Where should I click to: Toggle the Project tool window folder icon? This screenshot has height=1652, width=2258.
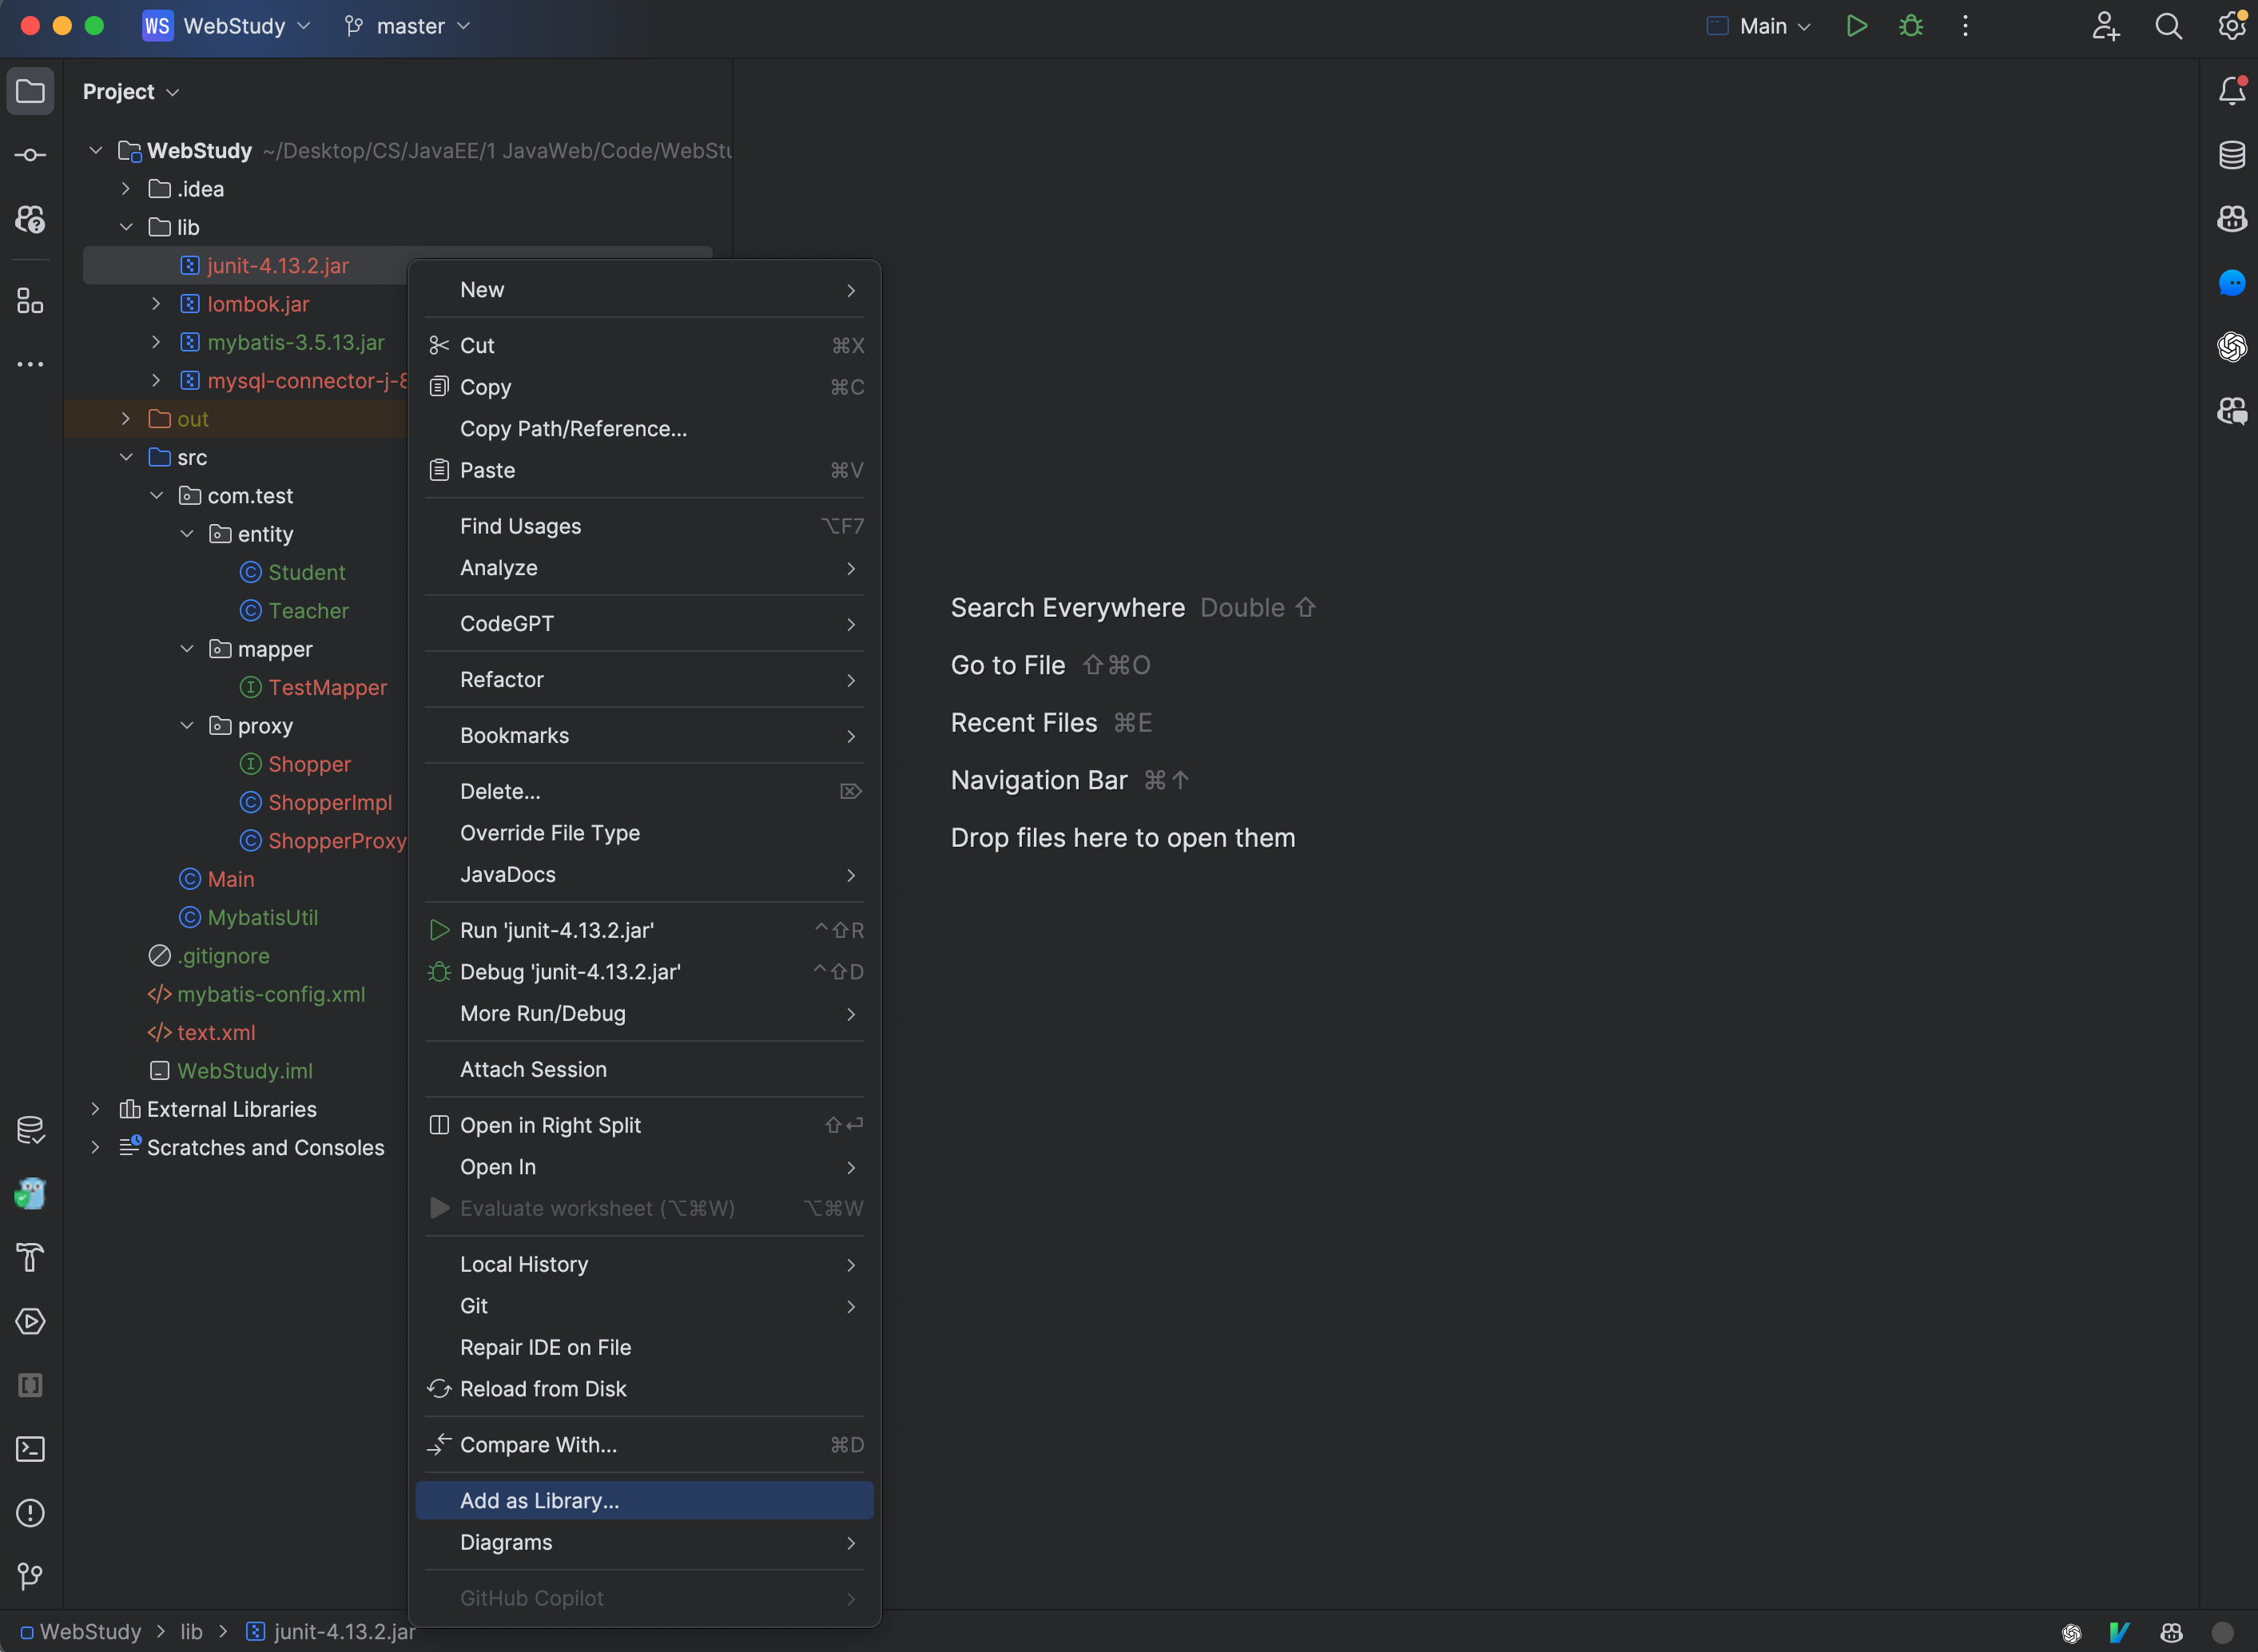click(30, 91)
